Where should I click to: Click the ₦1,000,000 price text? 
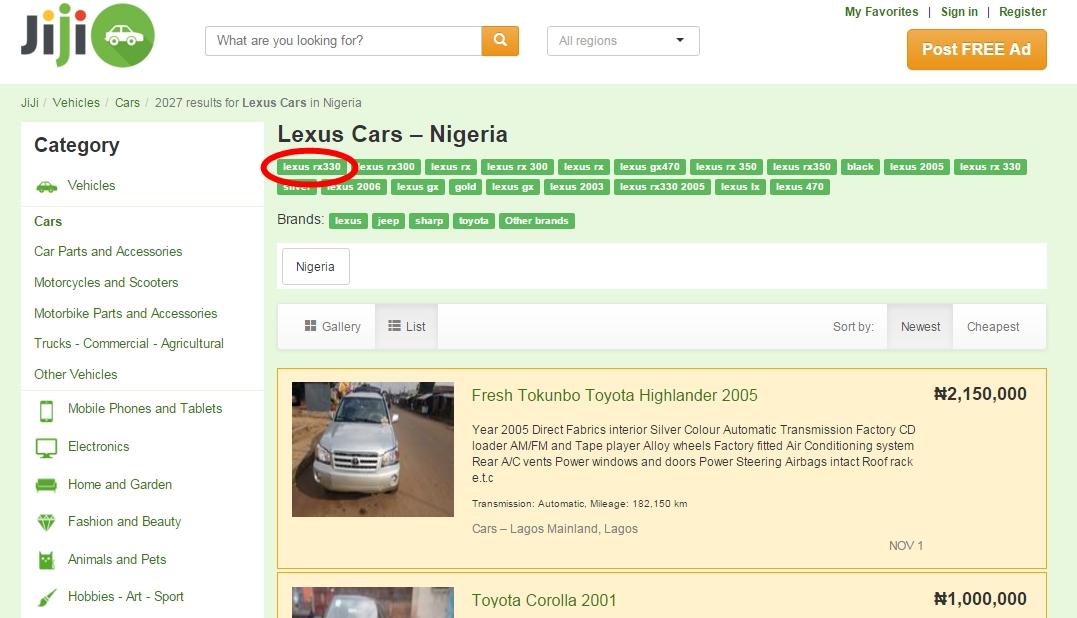tap(980, 599)
